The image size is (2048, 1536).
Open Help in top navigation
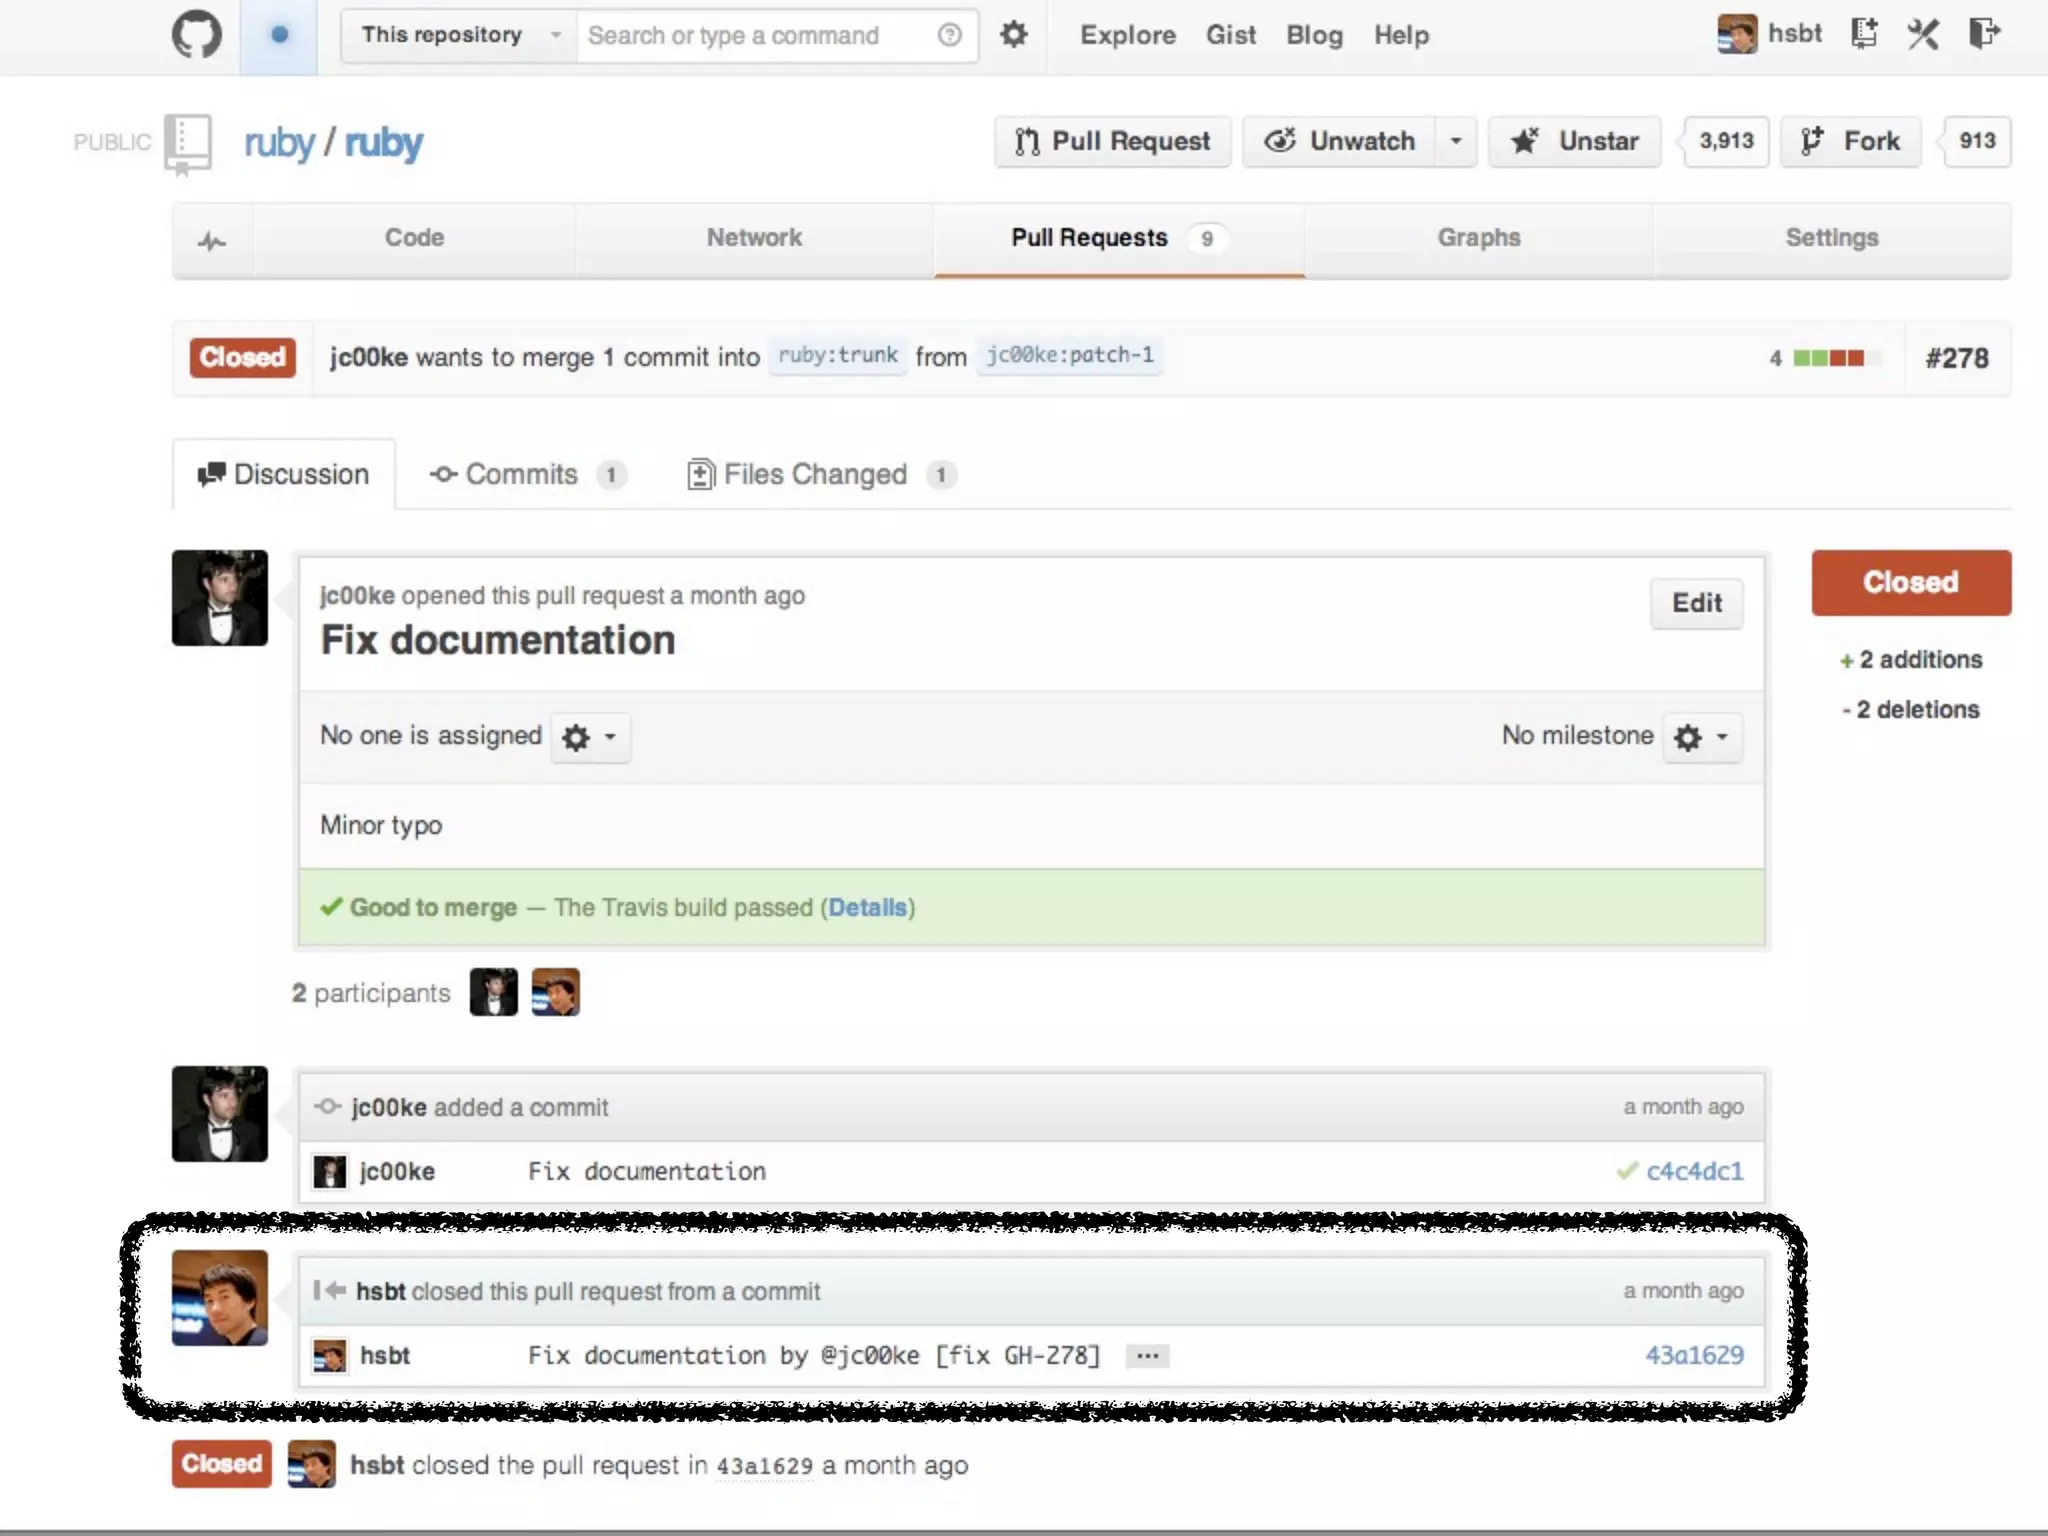click(x=1401, y=35)
